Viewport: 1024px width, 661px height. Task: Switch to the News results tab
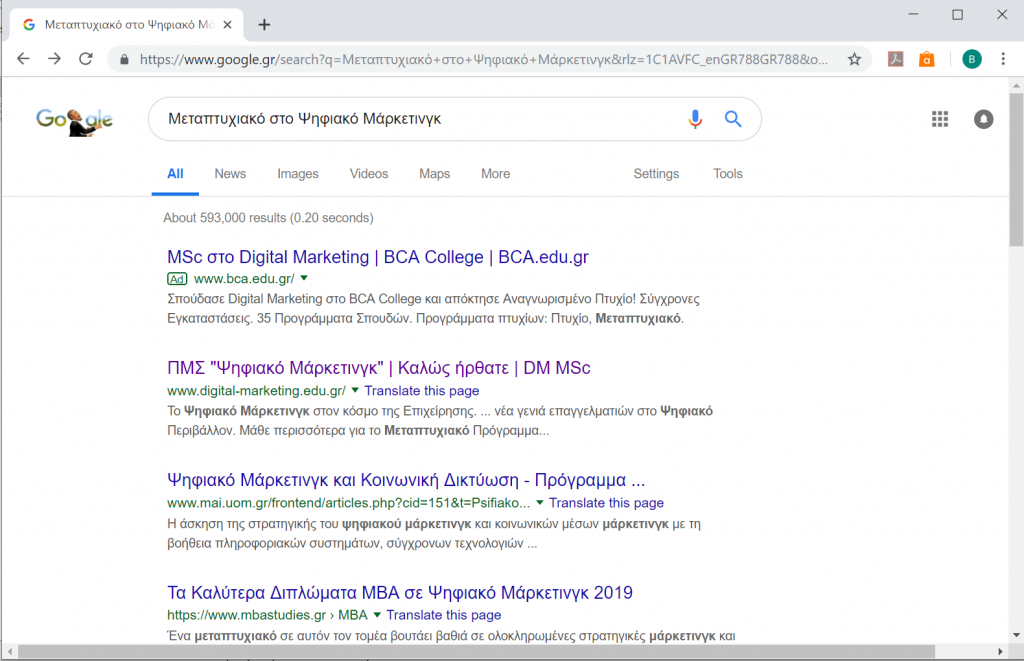[x=230, y=174]
